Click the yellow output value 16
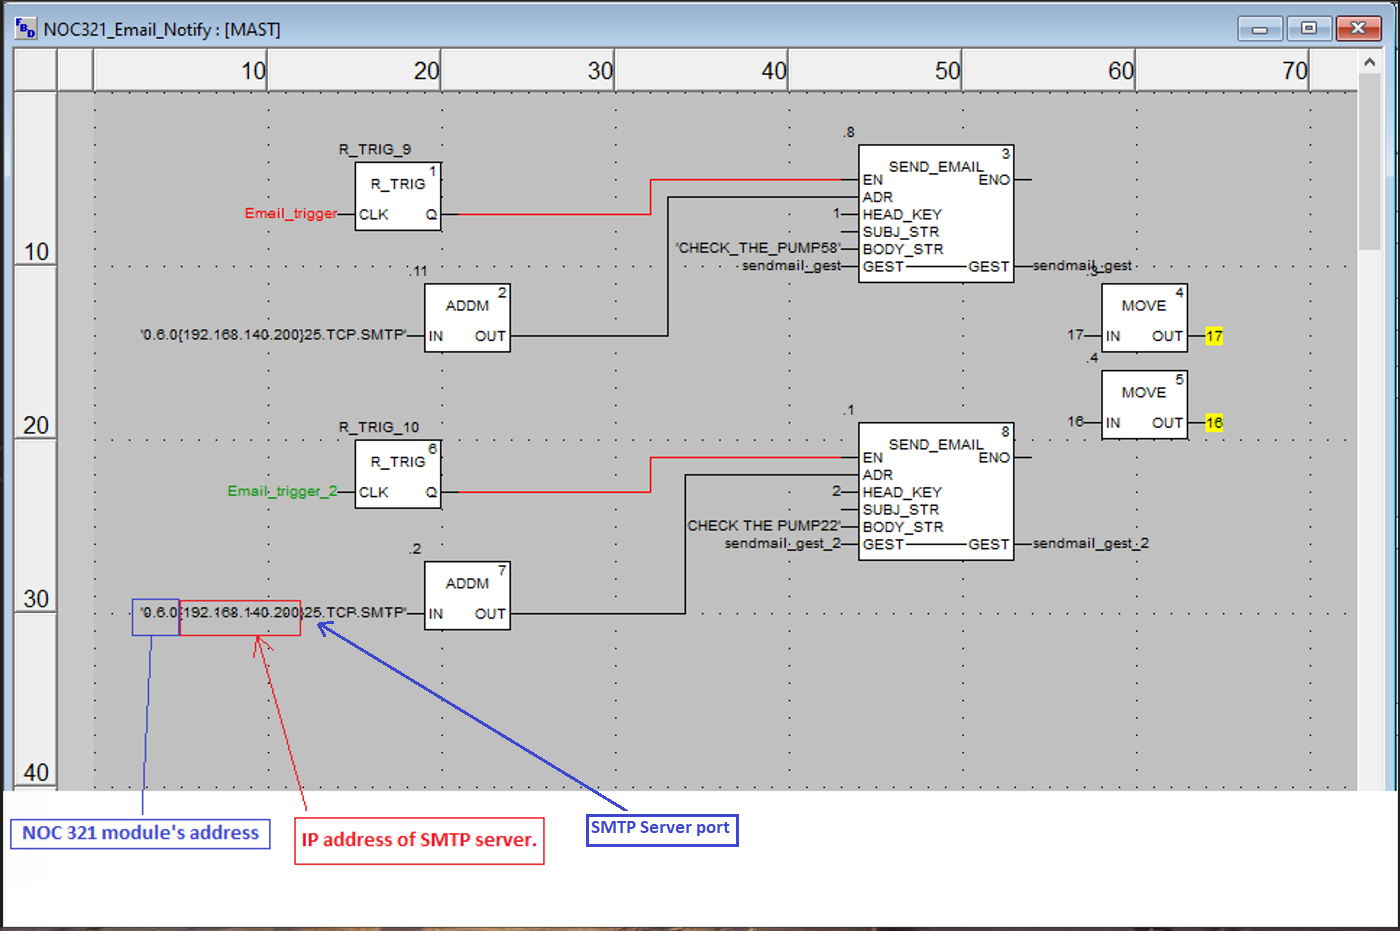This screenshot has width=1400, height=931. click(1214, 423)
